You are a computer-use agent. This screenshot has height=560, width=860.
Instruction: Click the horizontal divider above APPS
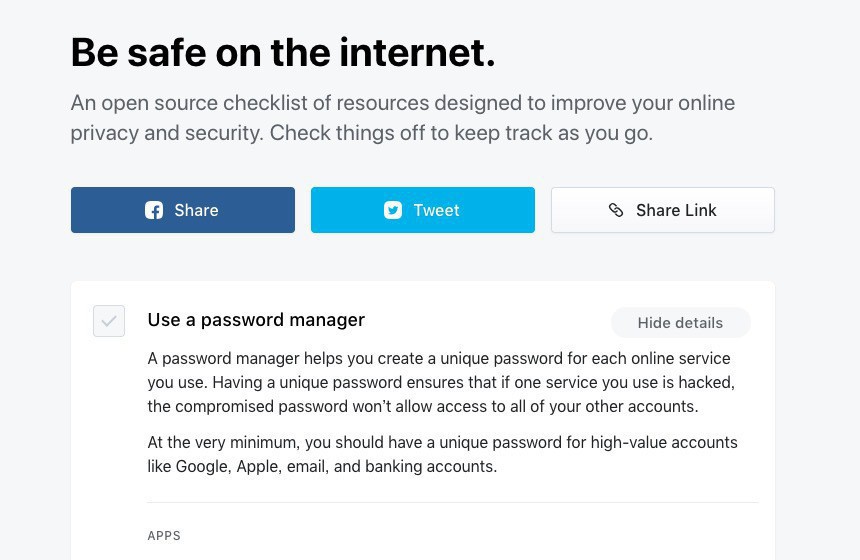[x=452, y=502]
